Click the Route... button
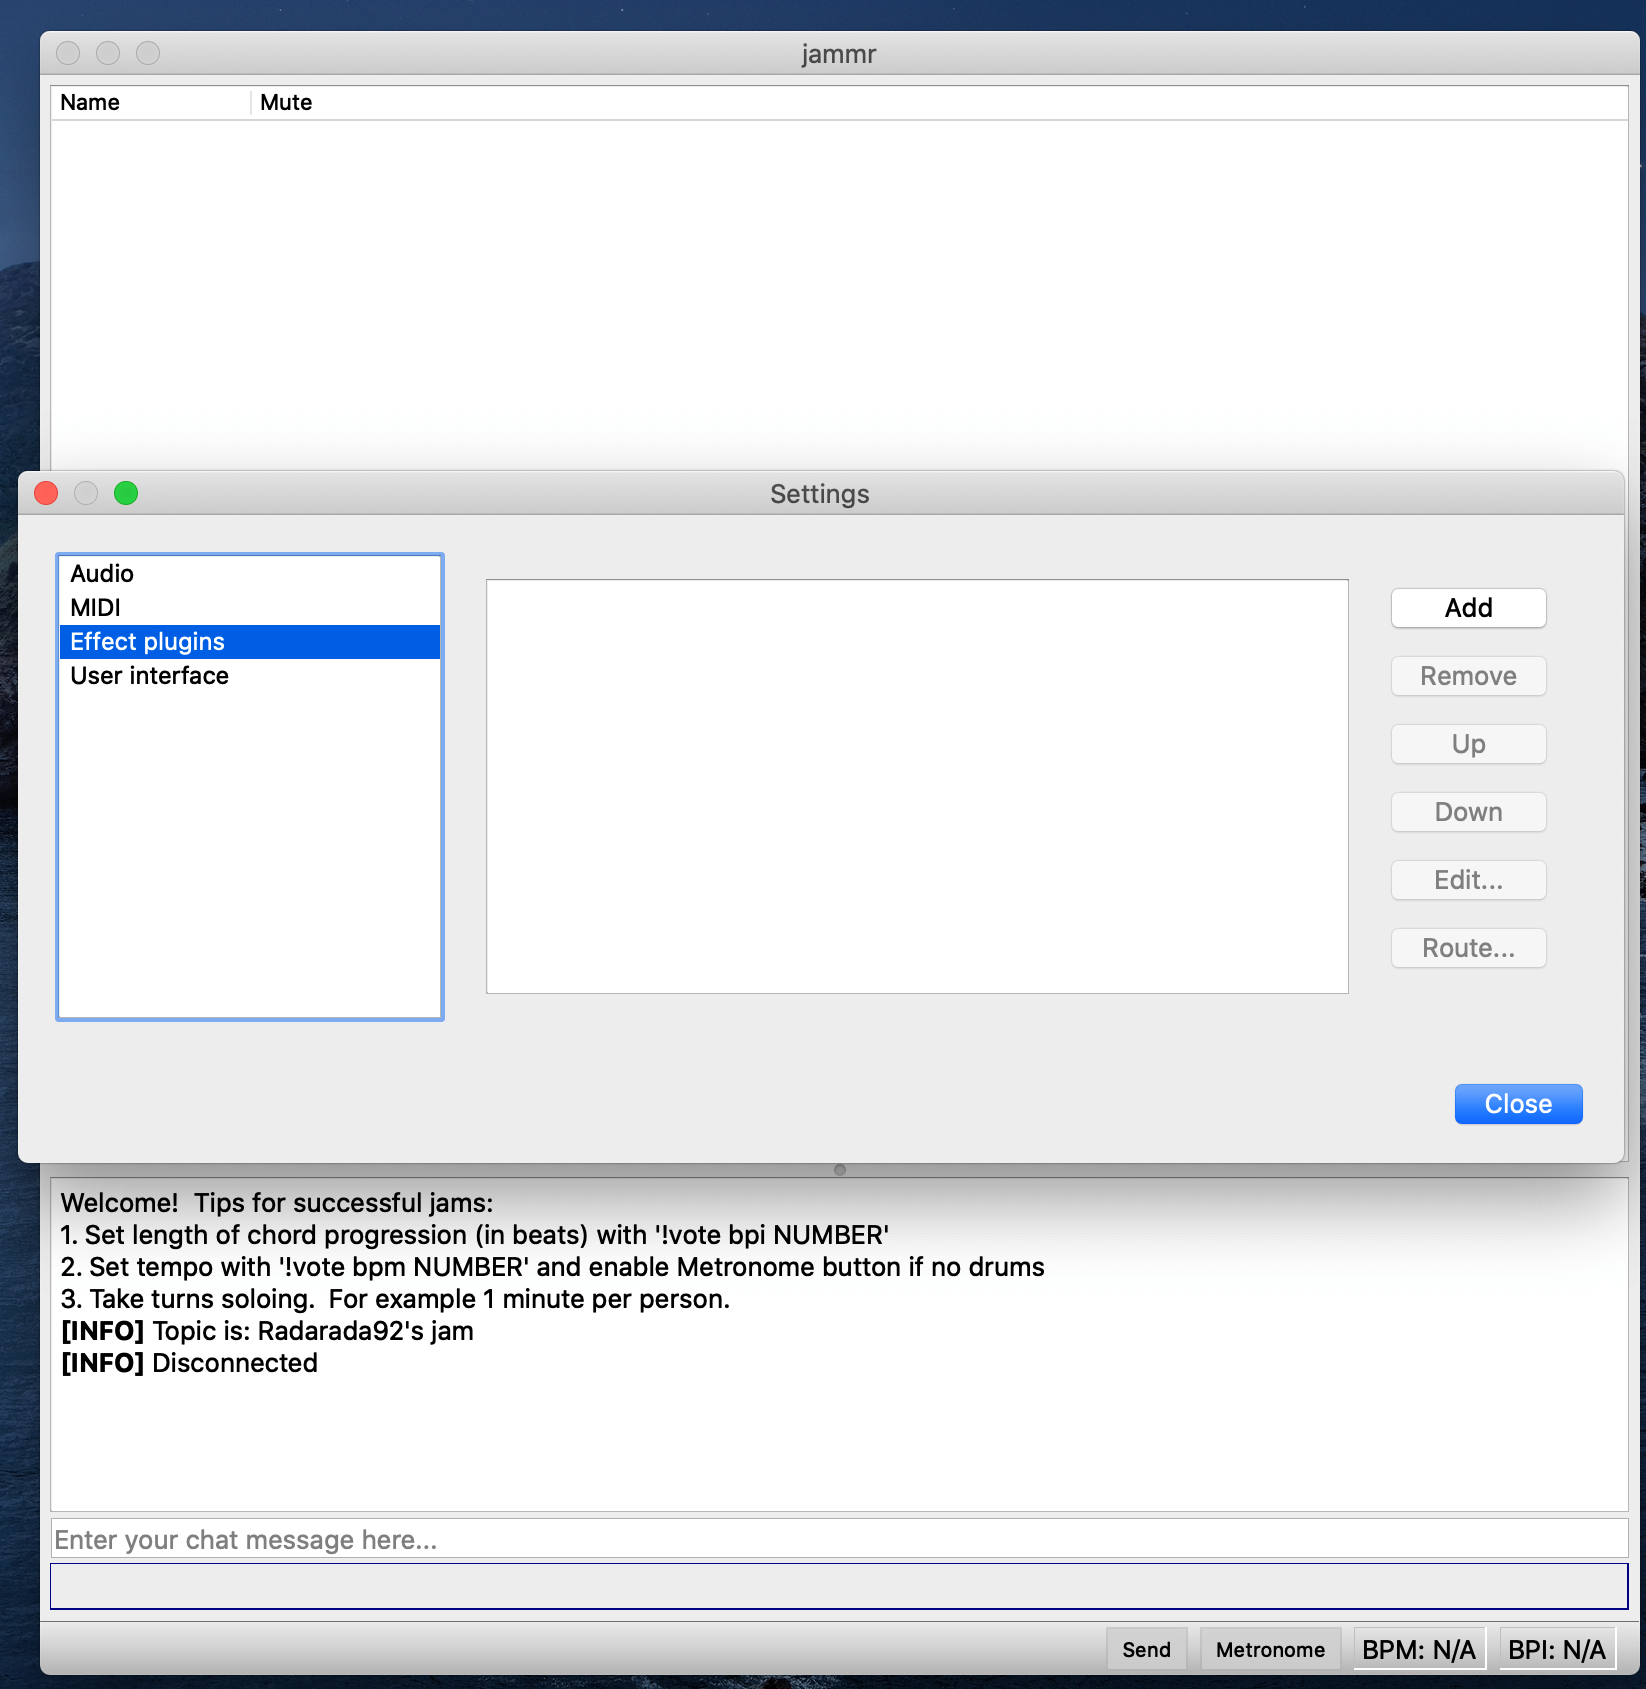Image resolution: width=1646 pixels, height=1689 pixels. point(1467,948)
